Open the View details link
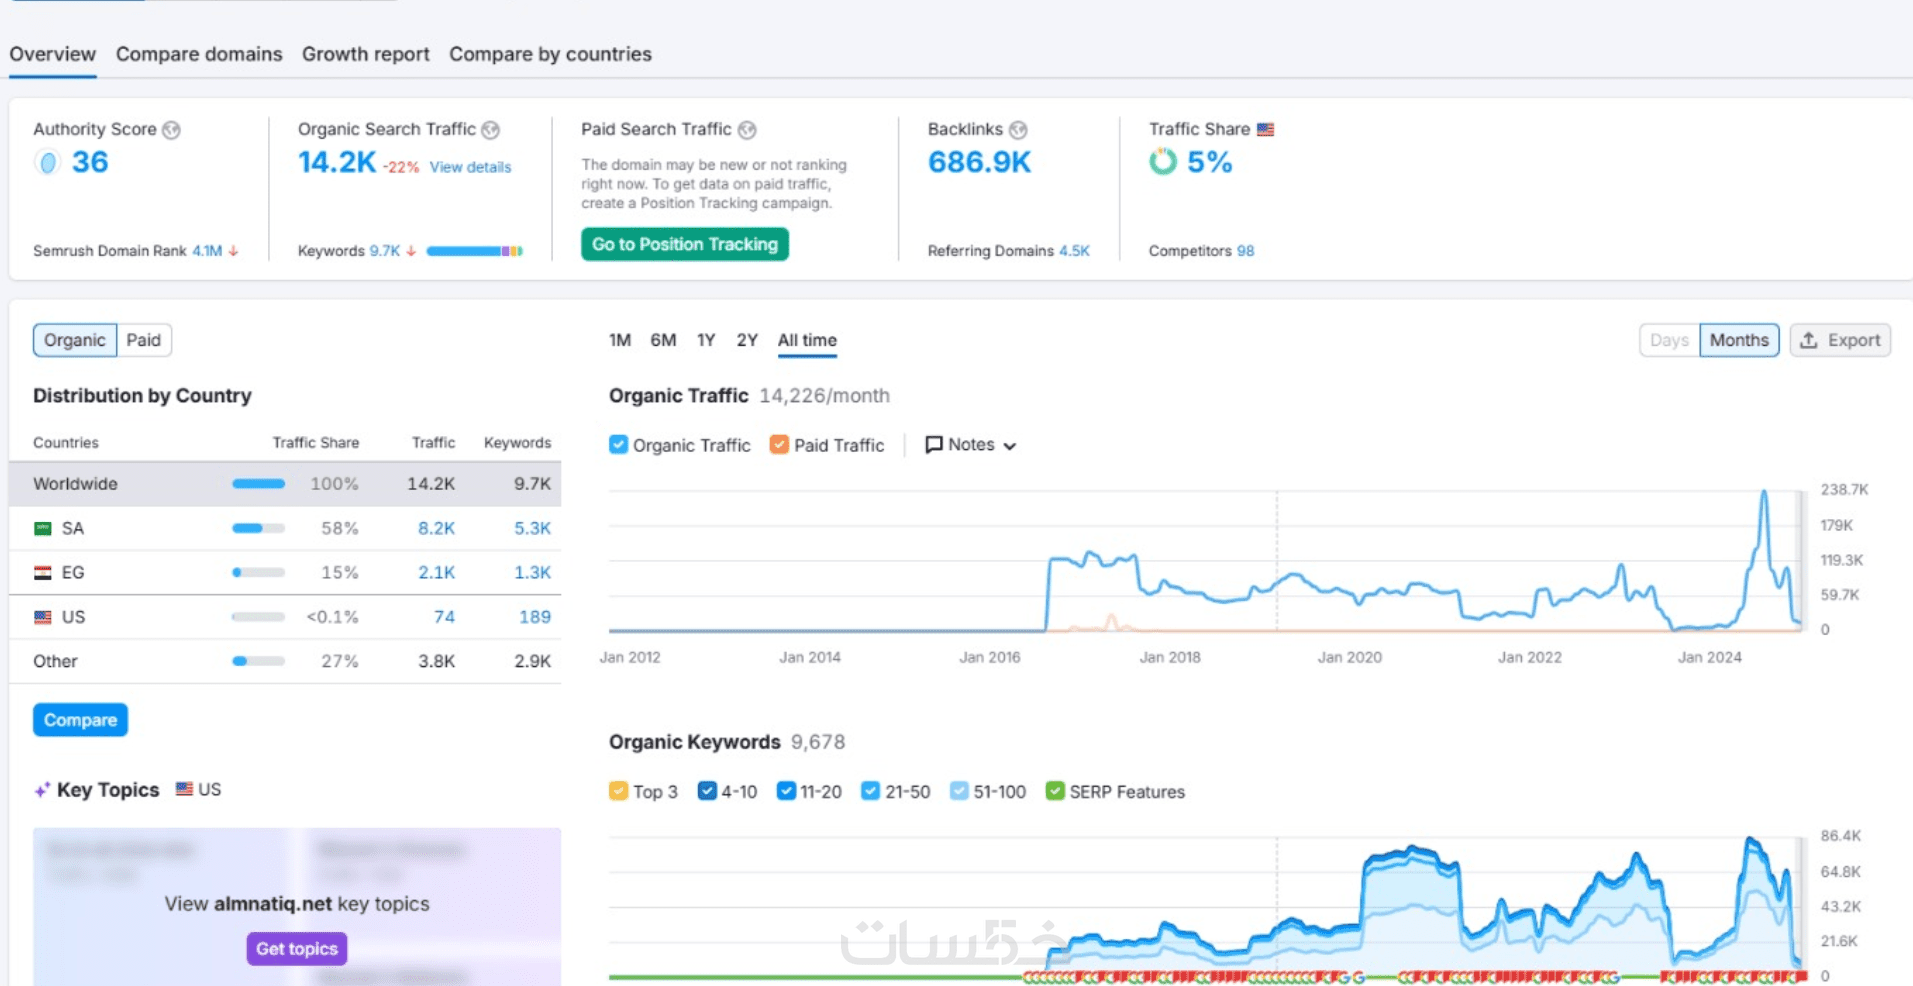Screen dimensions: 1913x986 click(470, 167)
